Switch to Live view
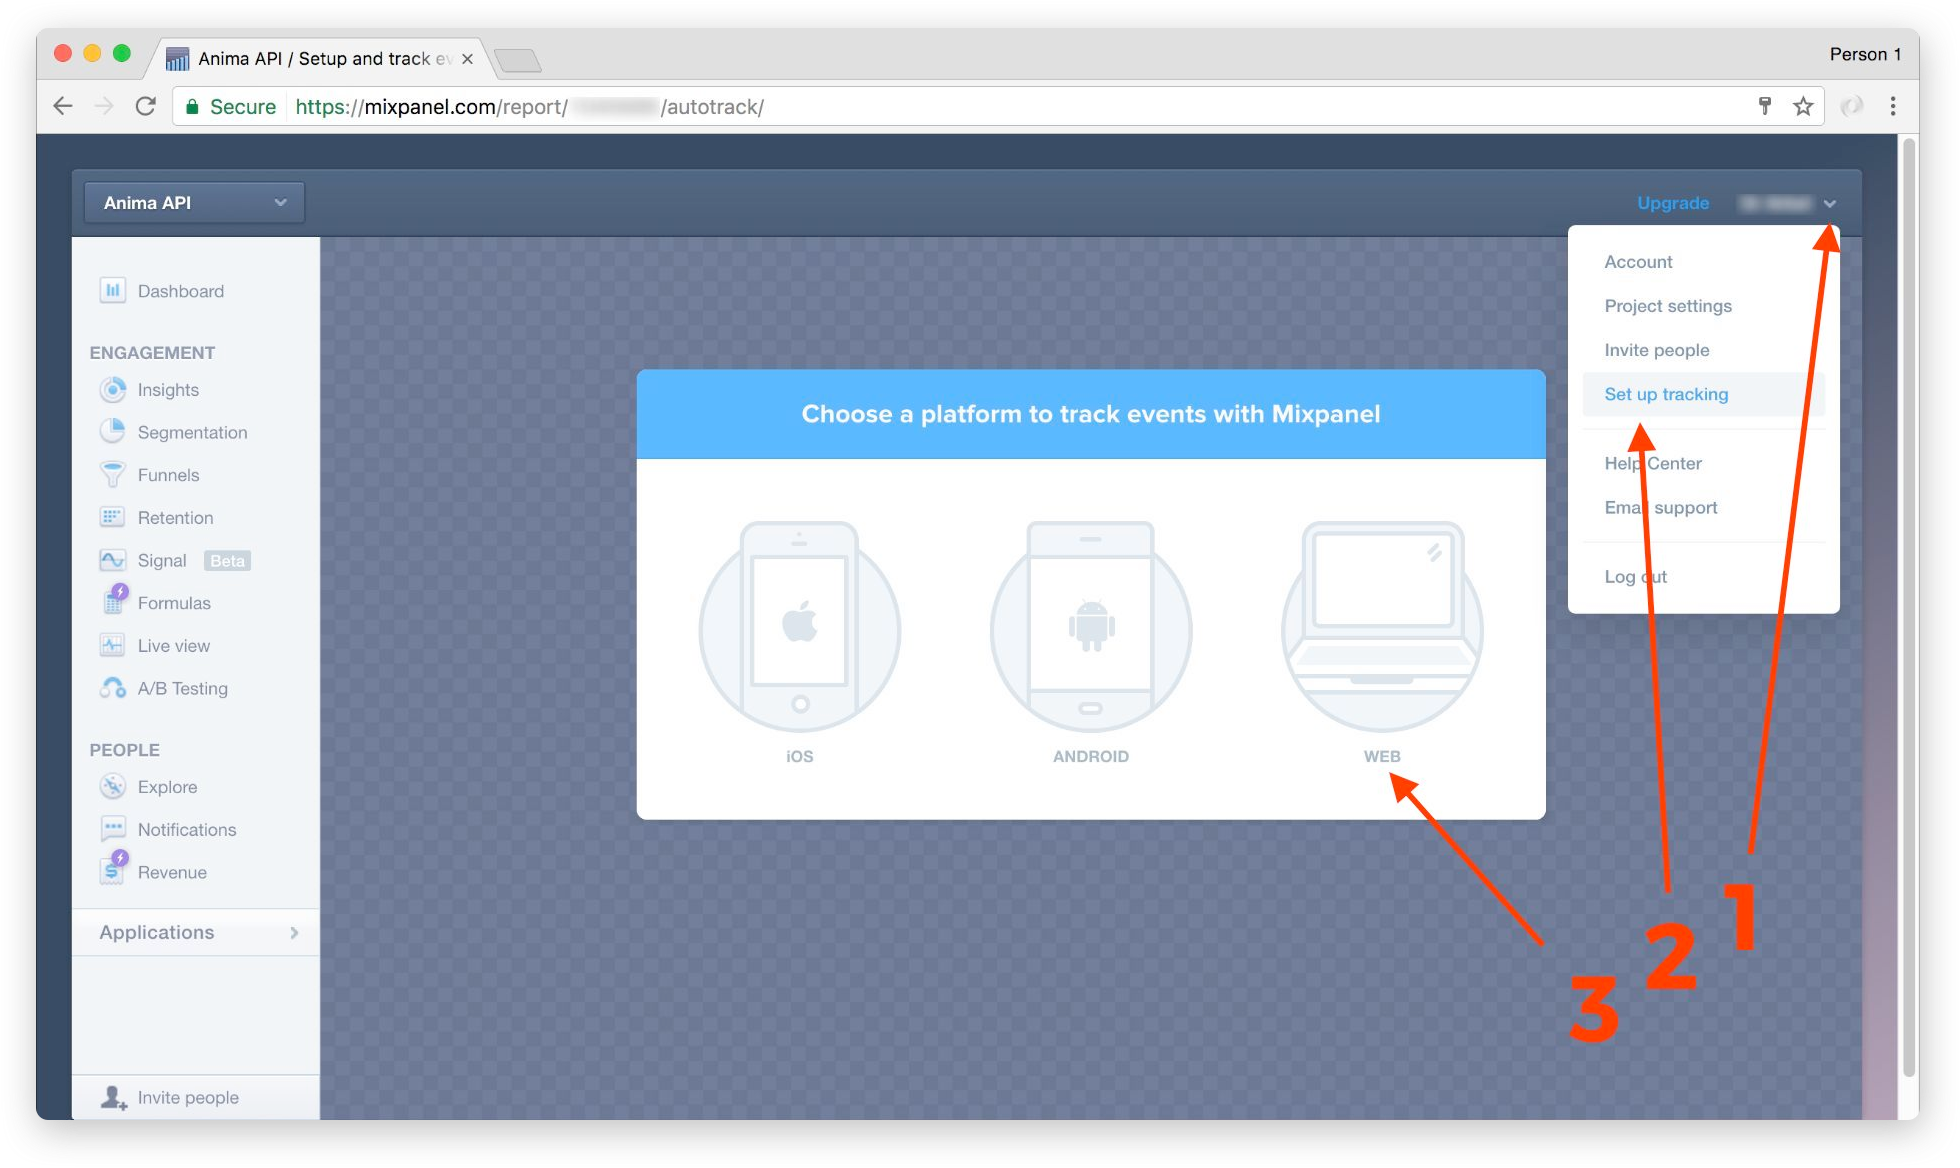 [173, 645]
